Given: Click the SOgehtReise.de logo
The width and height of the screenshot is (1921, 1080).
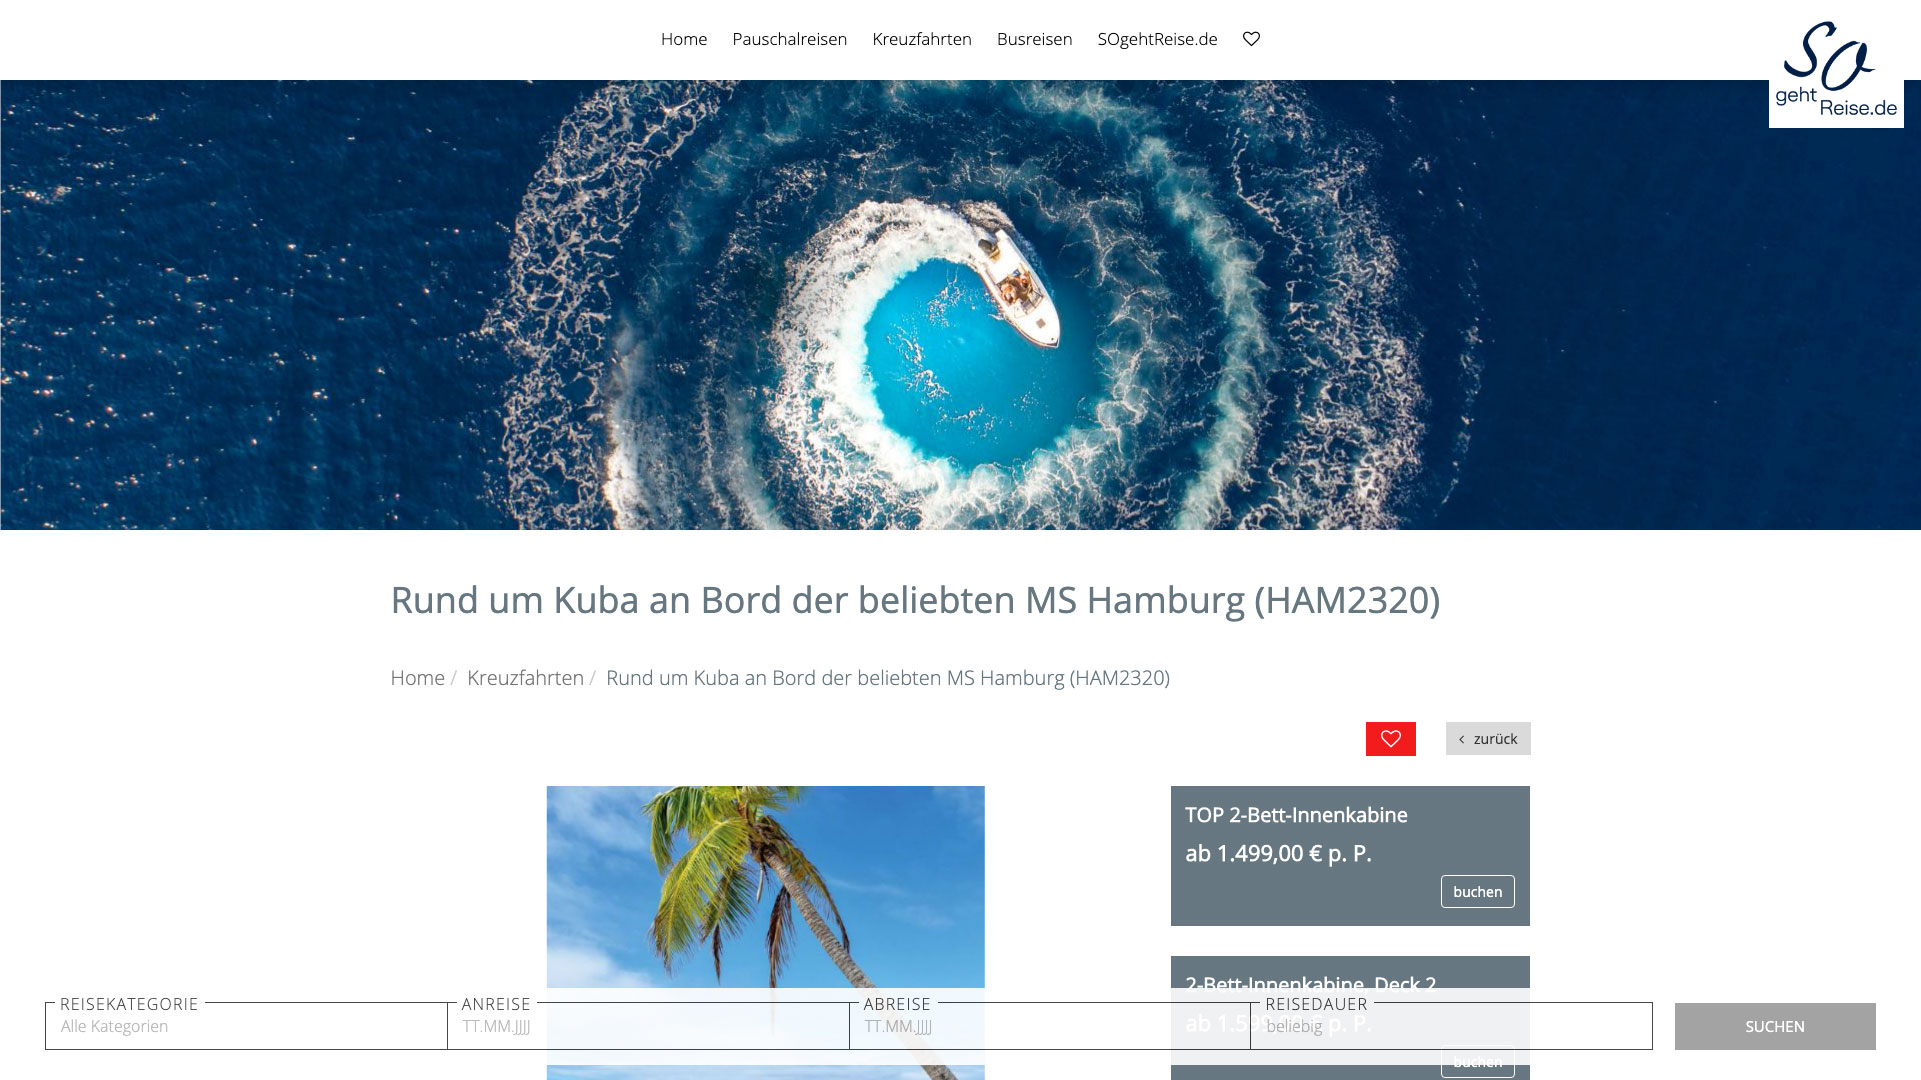Looking at the screenshot, I should pos(1836,70).
